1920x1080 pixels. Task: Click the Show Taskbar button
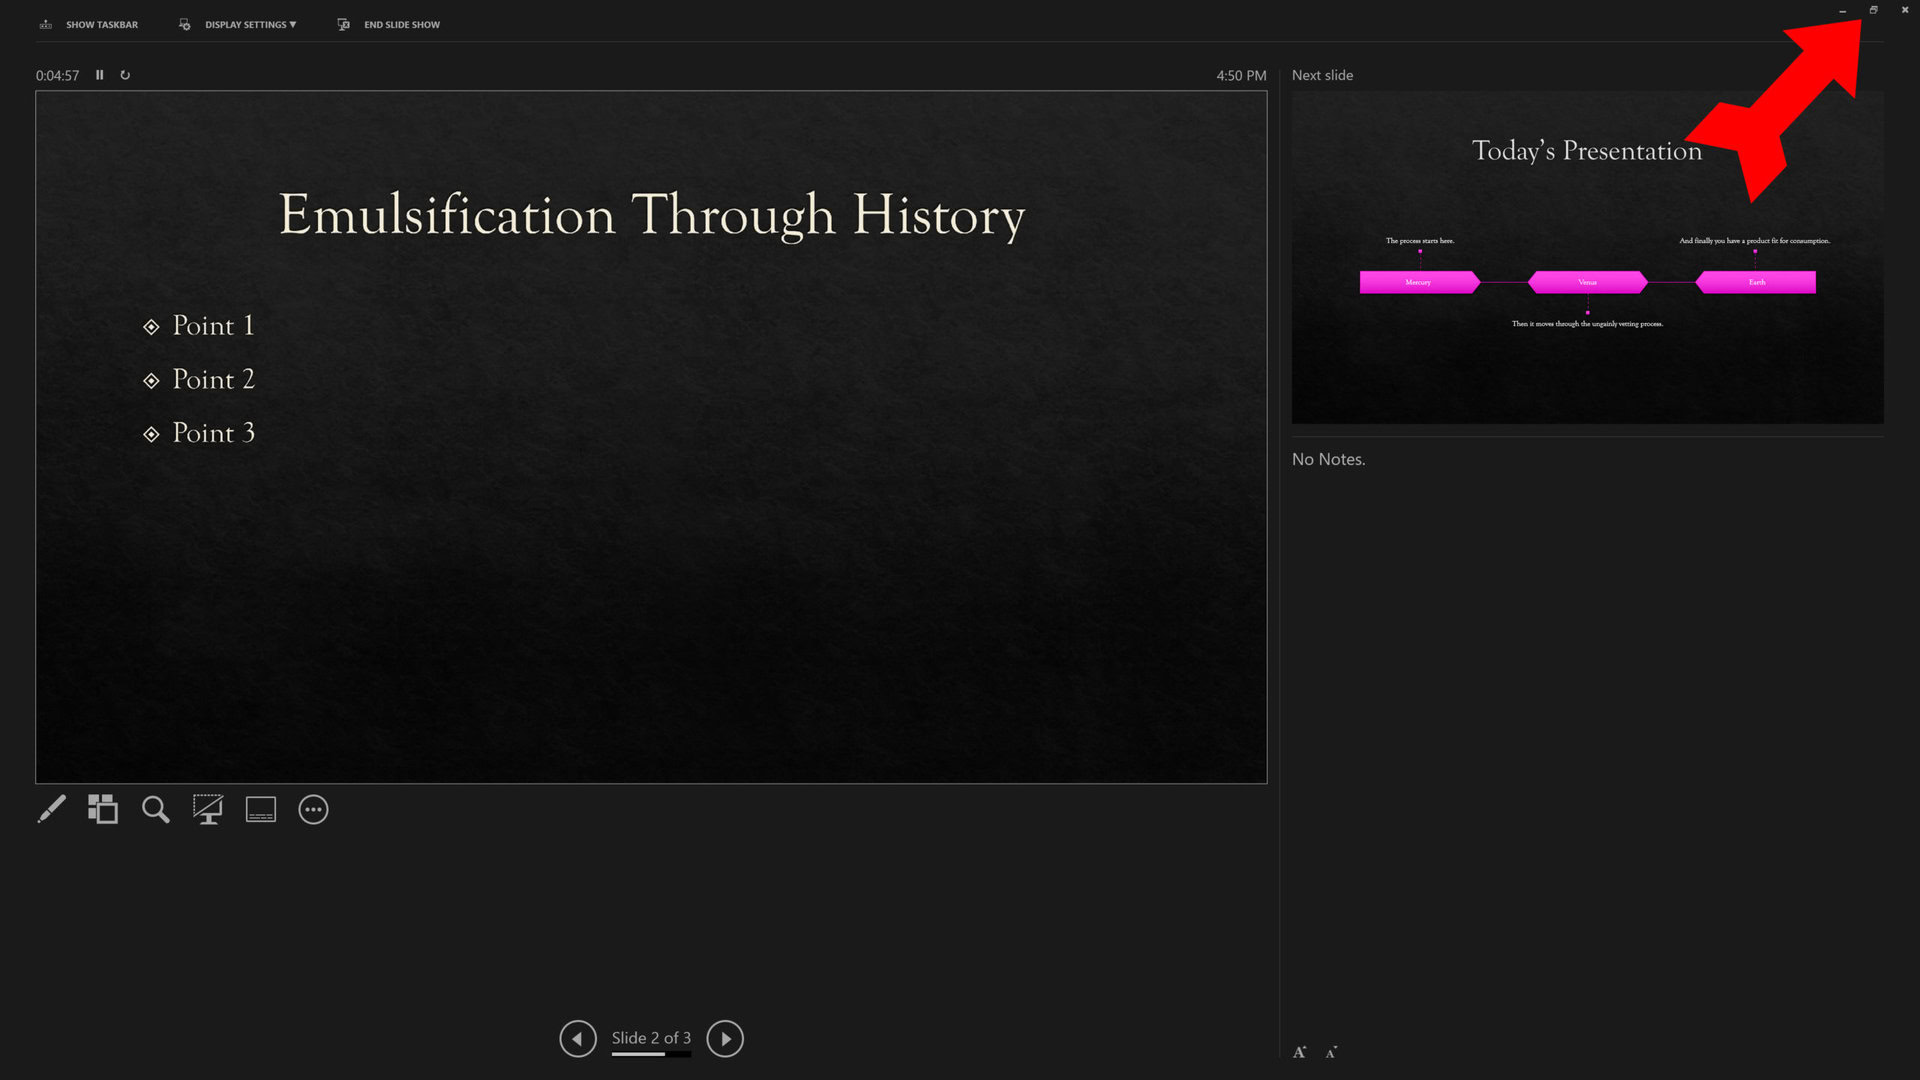pos(88,24)
